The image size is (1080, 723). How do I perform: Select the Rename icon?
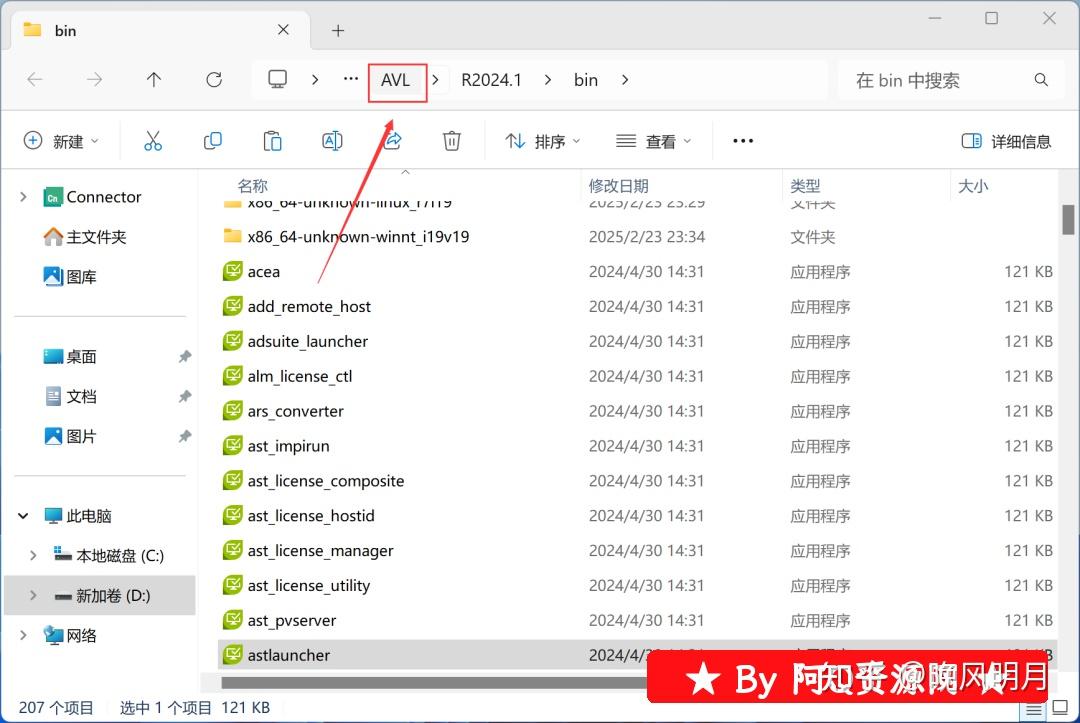[x=332, y=140]
